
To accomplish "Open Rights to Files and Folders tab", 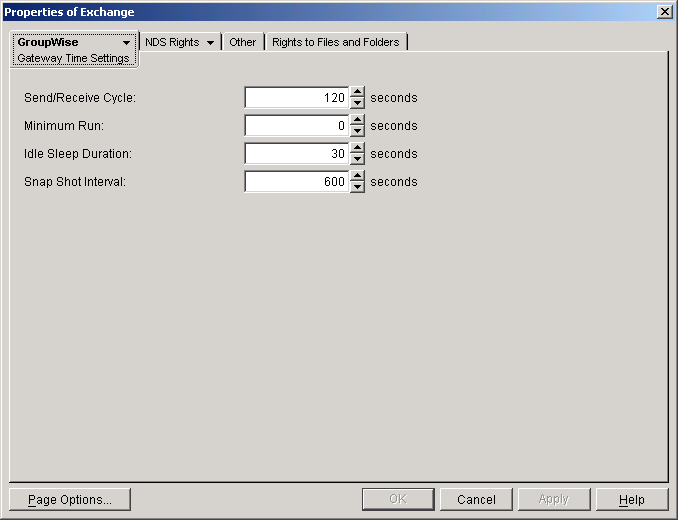I will (x=336, y=42).
